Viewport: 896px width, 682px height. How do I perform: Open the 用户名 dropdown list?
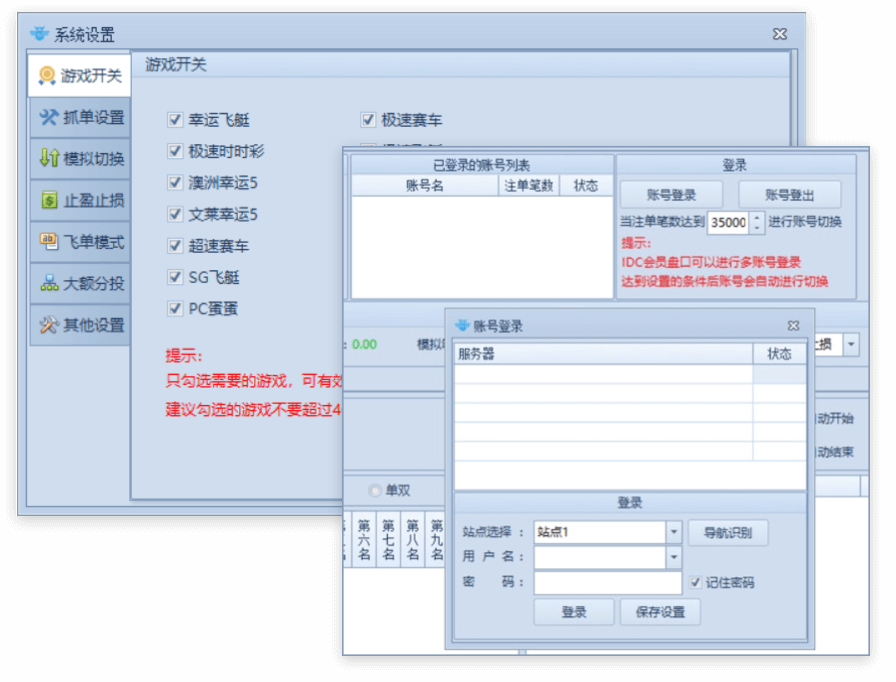click(674, 557)
